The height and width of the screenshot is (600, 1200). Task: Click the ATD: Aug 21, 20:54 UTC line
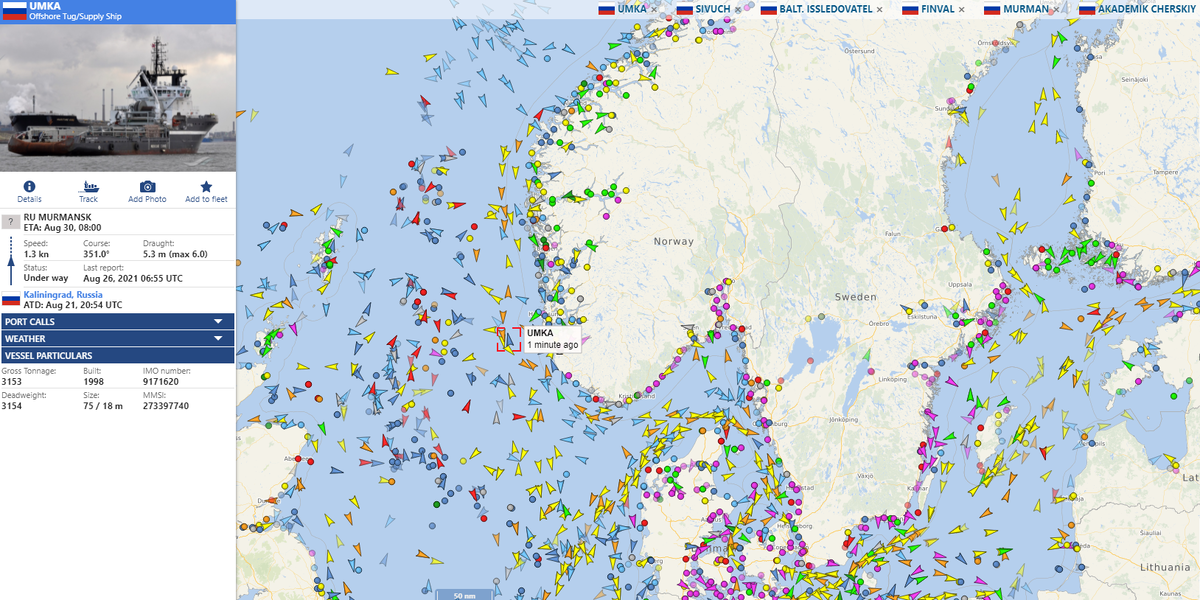pos(73,305)
